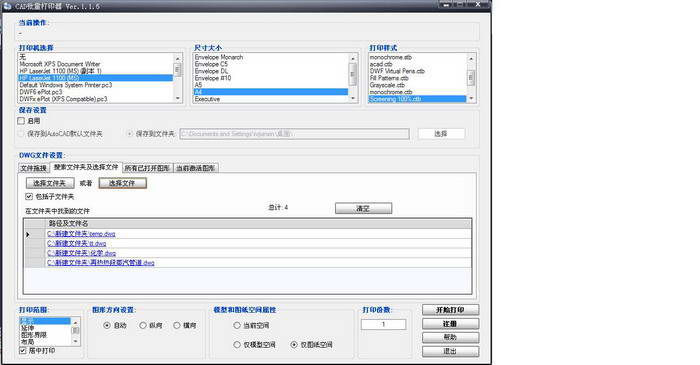Click paper size list scroll up arrow
The width and height of the screenshot is (700, 365).
[x=353, y=58]
